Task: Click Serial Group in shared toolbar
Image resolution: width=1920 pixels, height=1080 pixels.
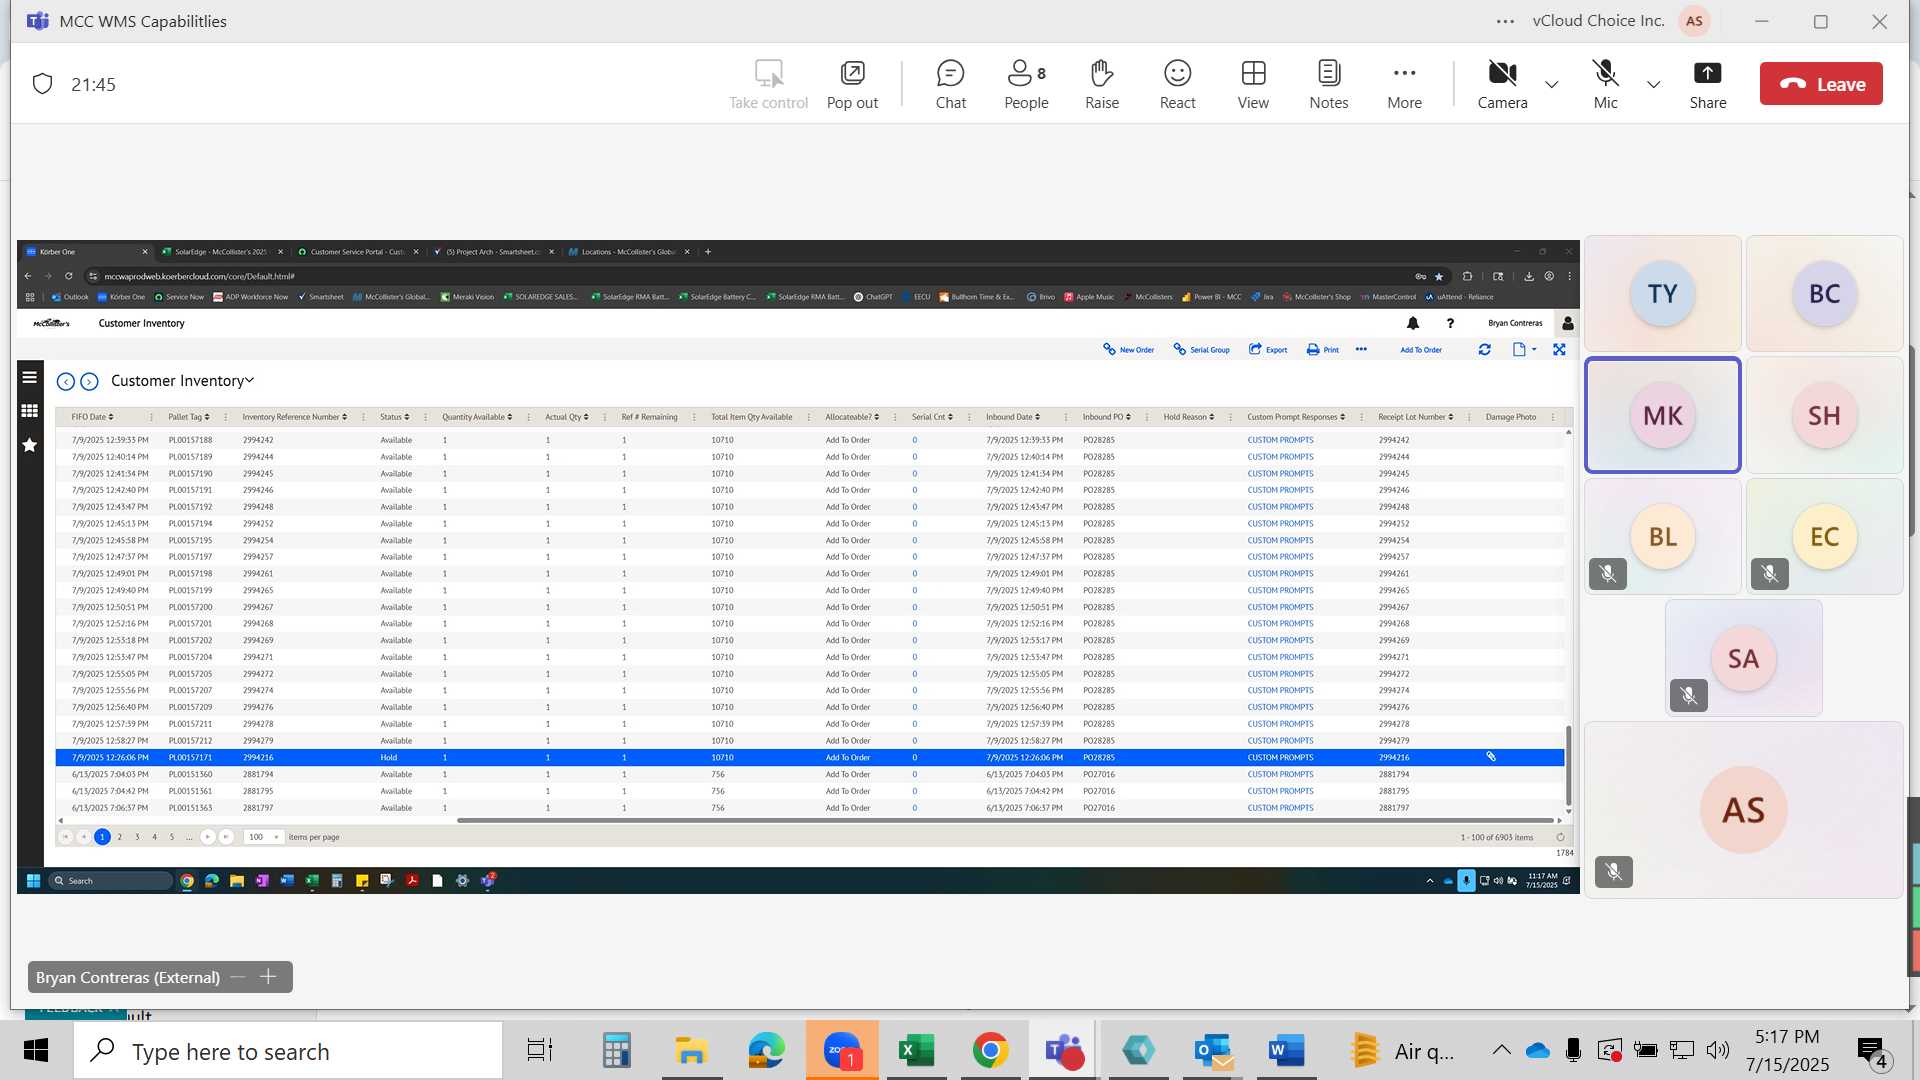Action: tap(1201, 349)
